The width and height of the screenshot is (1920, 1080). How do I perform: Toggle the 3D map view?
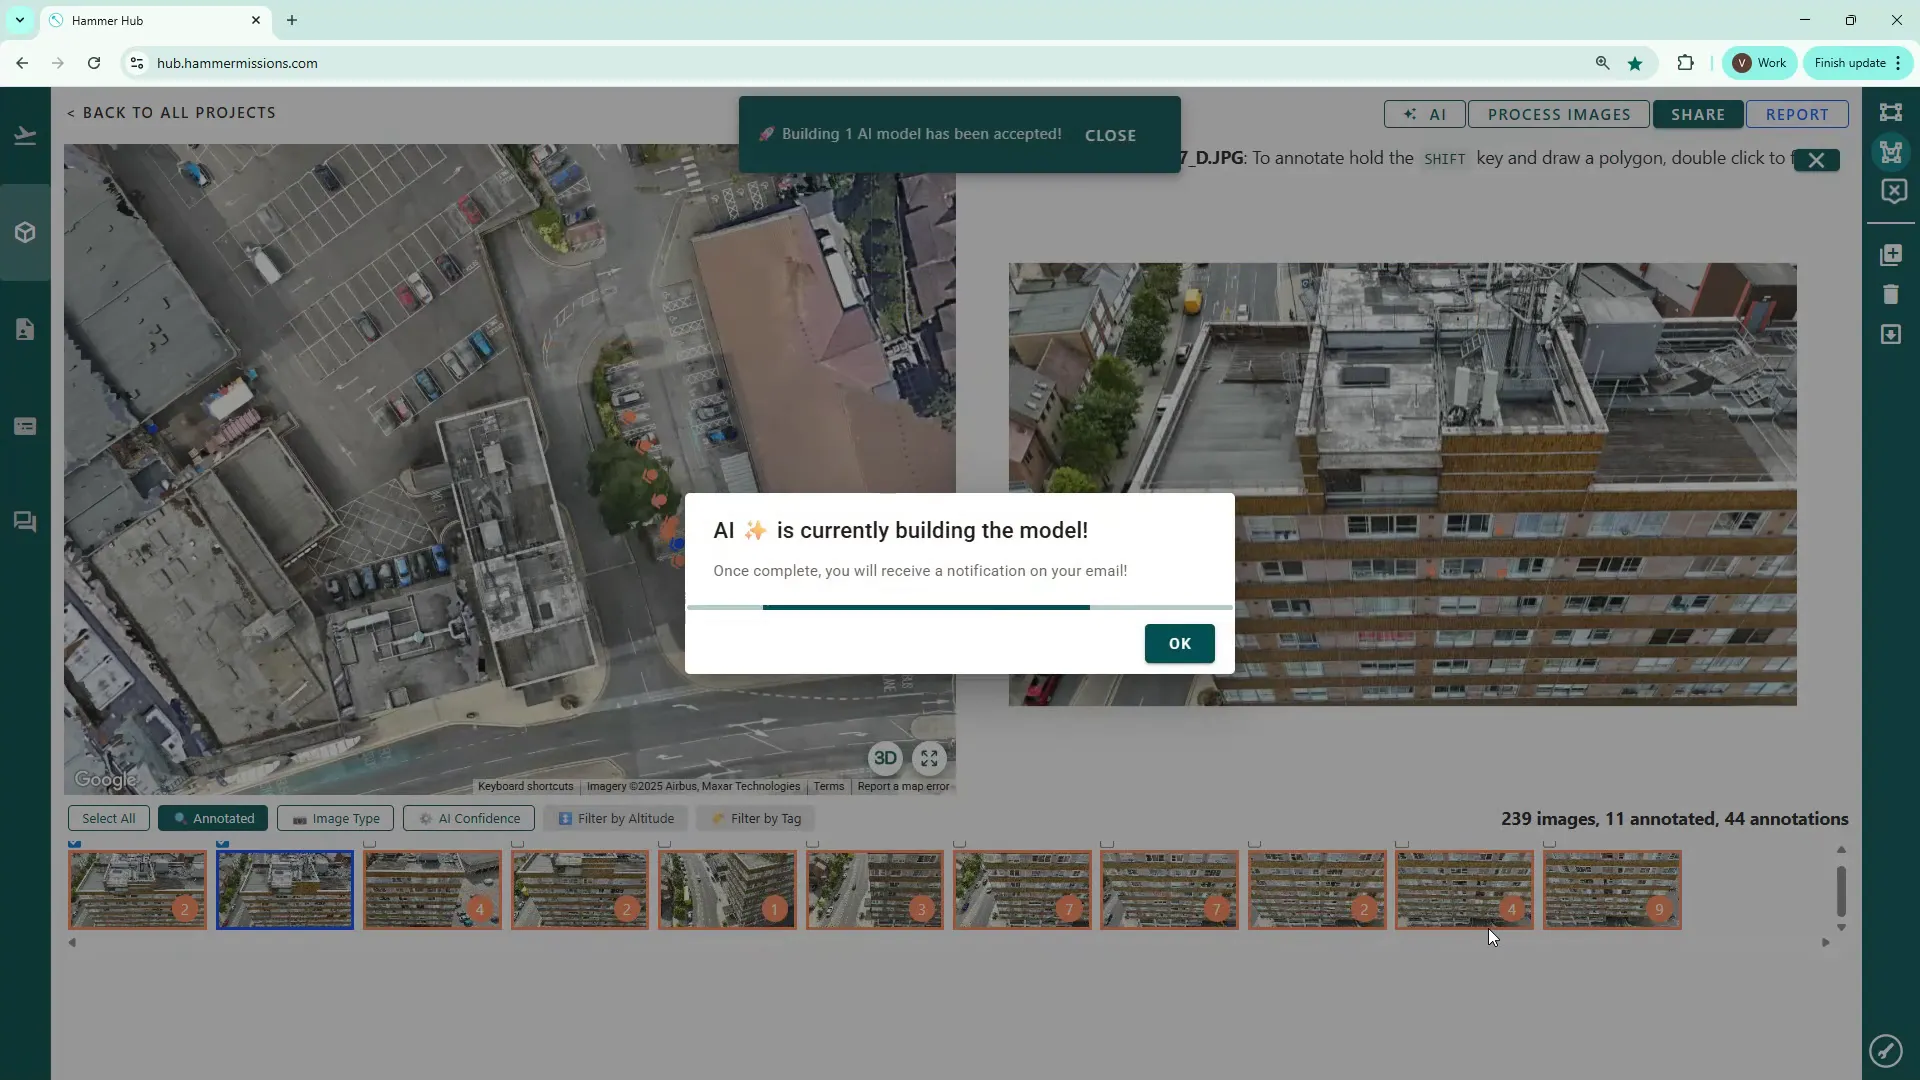click(x=885, y=758)
